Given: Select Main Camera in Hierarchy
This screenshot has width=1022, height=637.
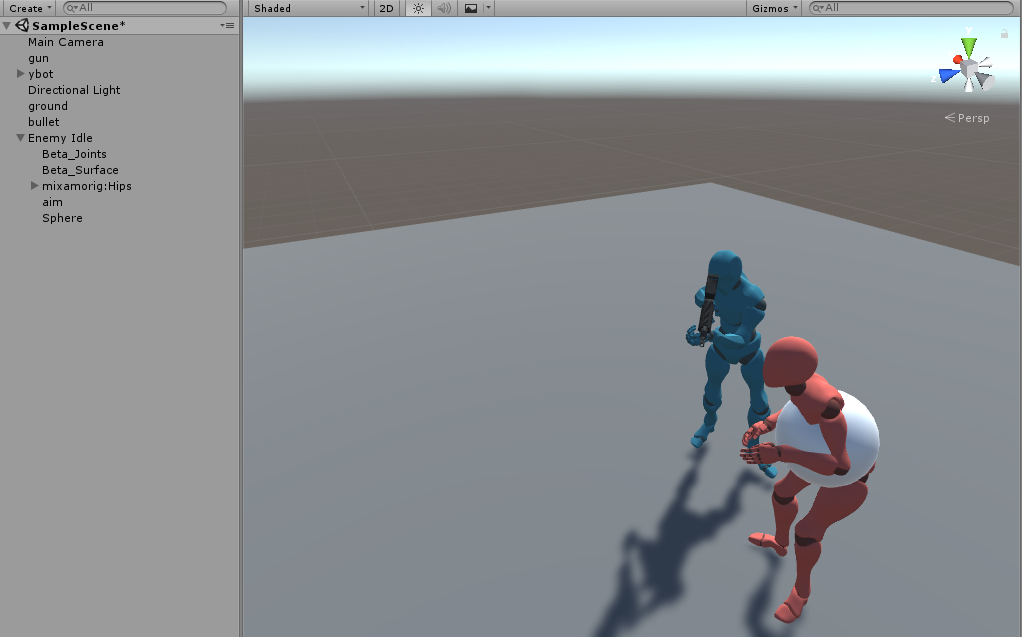Looking at the screenshot, I should (x=66, y=42).
